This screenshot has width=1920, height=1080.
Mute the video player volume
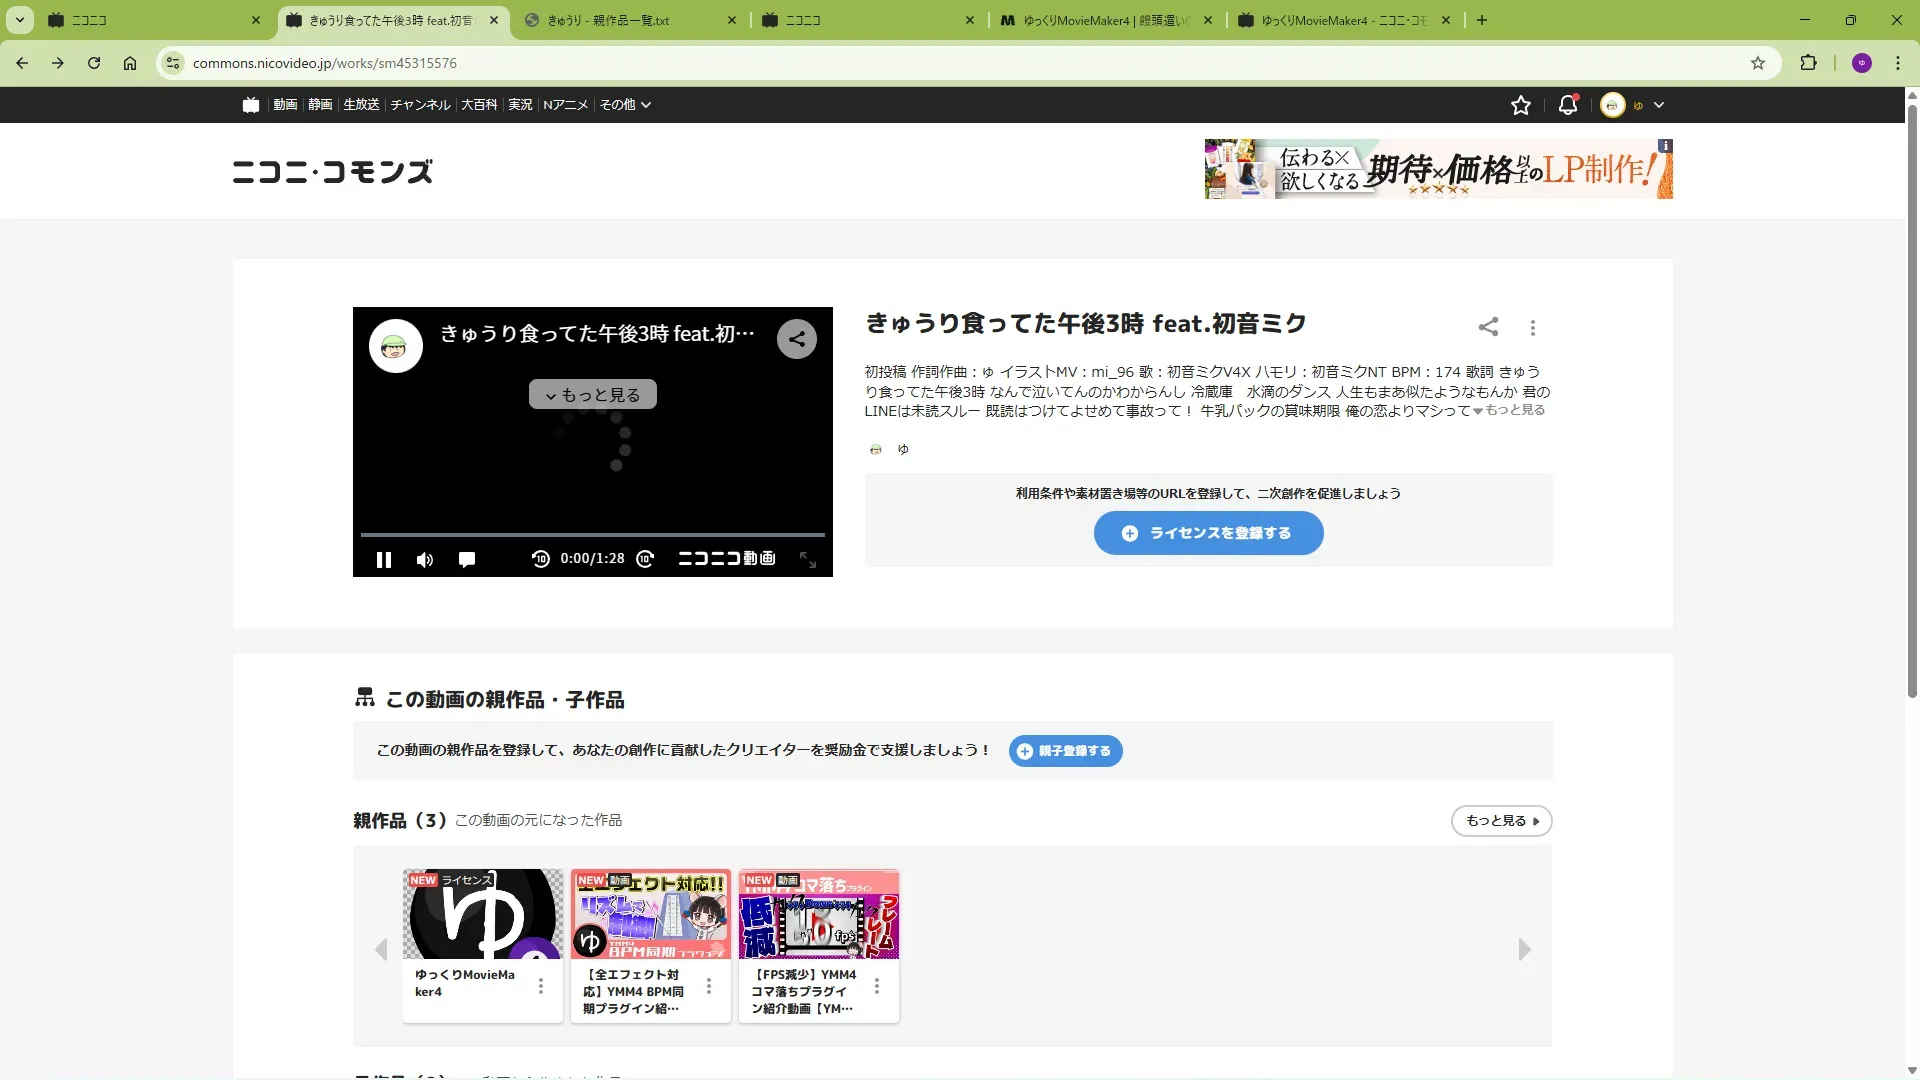(x=425, y=560)
